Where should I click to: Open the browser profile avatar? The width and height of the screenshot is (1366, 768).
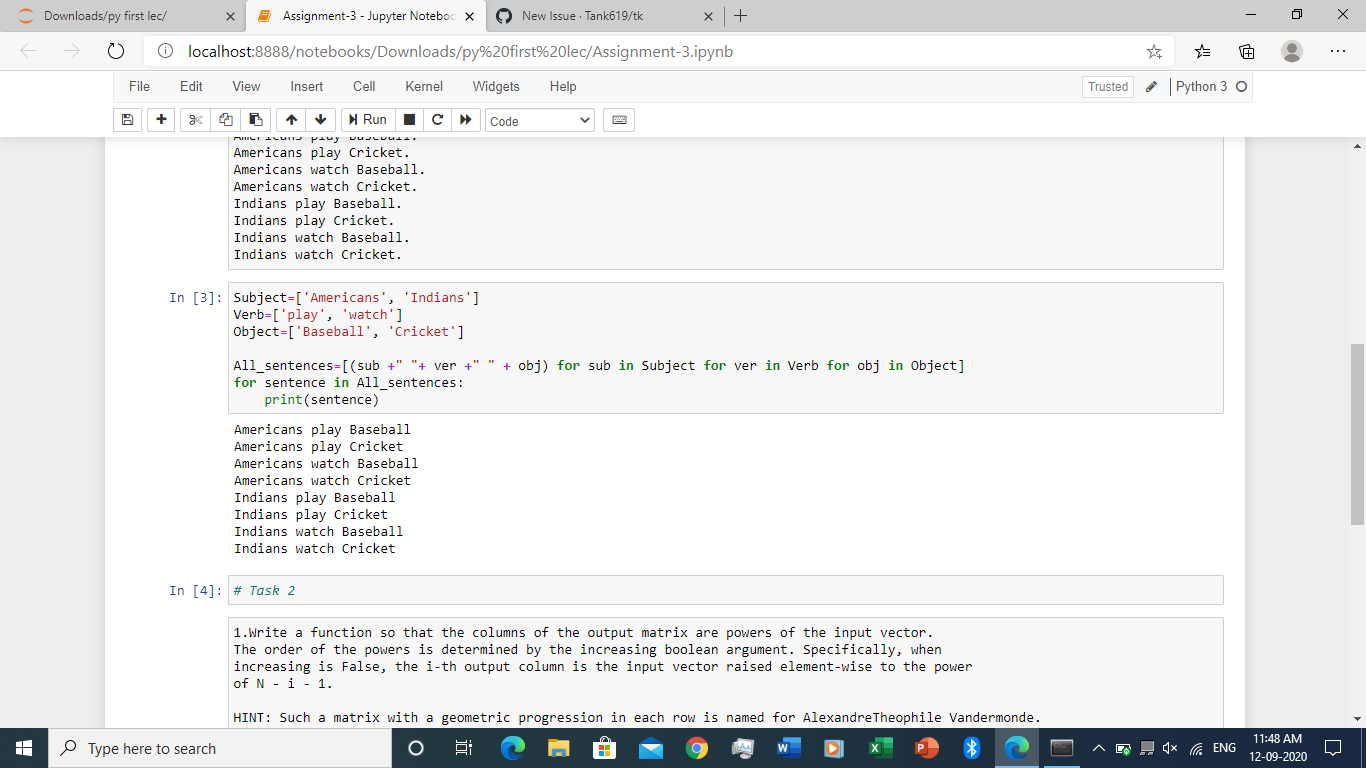point(1292,51)
